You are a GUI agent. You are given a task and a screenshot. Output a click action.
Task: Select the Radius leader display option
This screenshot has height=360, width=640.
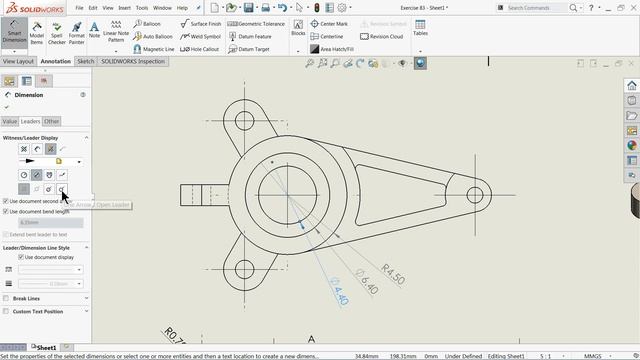(x=24, y=175)
